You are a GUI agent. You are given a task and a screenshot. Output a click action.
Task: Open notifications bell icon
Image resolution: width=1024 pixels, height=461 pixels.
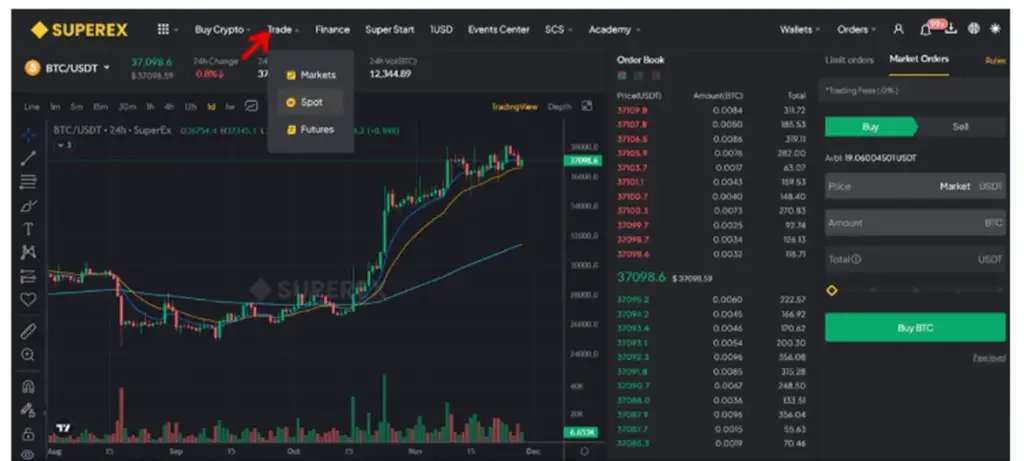tap(925, 29)
